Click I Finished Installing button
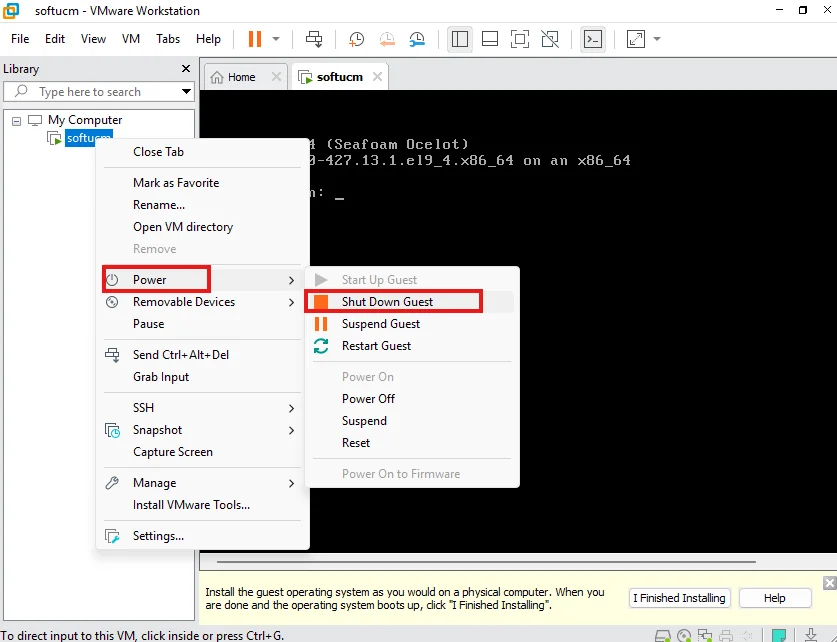837x642 pixels. tap(680, 598)
